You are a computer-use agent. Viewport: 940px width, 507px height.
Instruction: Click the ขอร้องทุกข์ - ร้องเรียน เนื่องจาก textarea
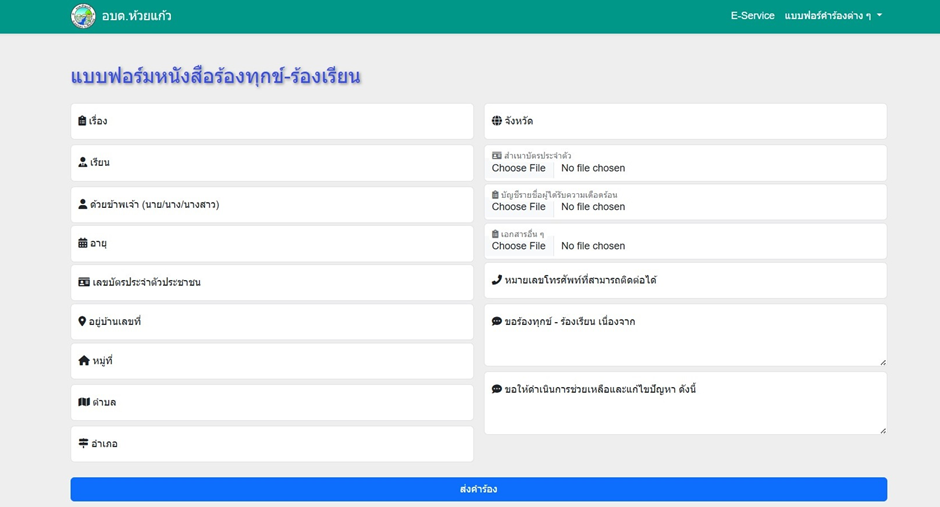tap(685, 340)
